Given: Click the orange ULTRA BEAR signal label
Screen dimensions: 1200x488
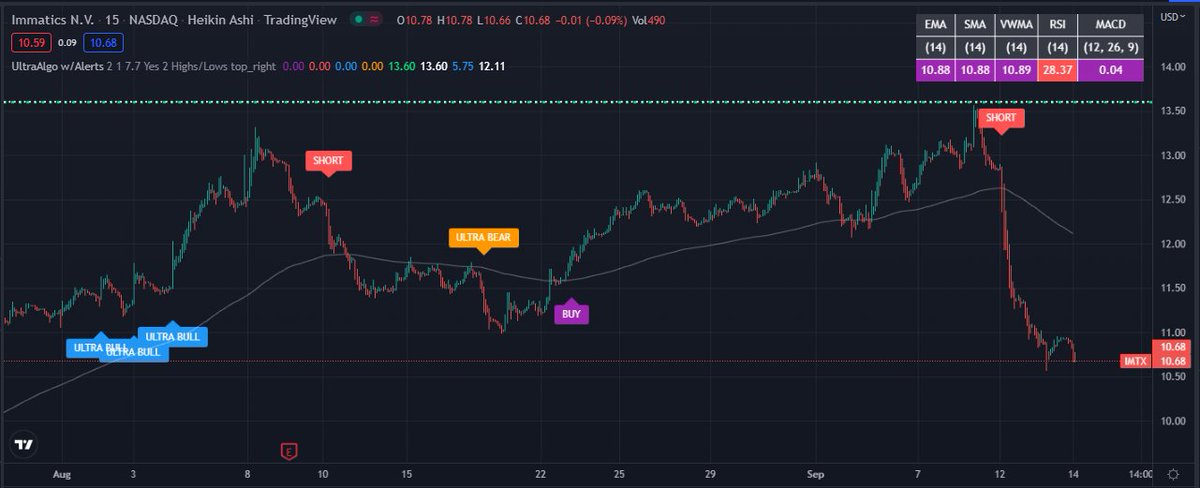Looking at the screenshot, I should [x=483, y=238].
